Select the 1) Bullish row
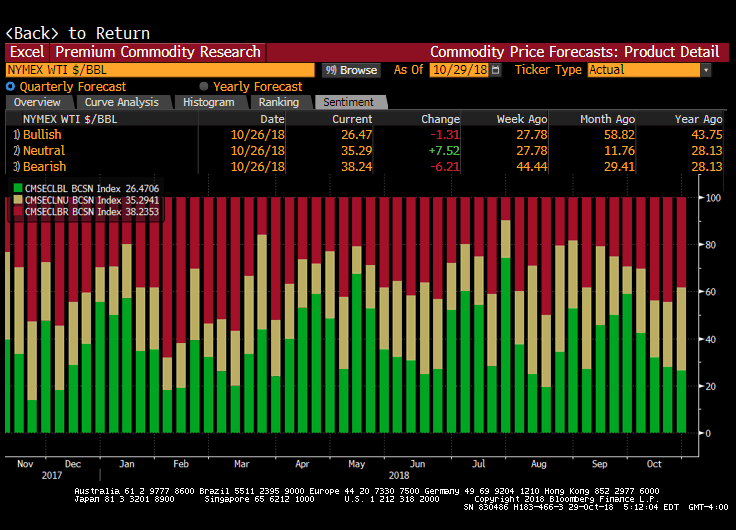This screenshot has width=736, height=530. [364, 135]
